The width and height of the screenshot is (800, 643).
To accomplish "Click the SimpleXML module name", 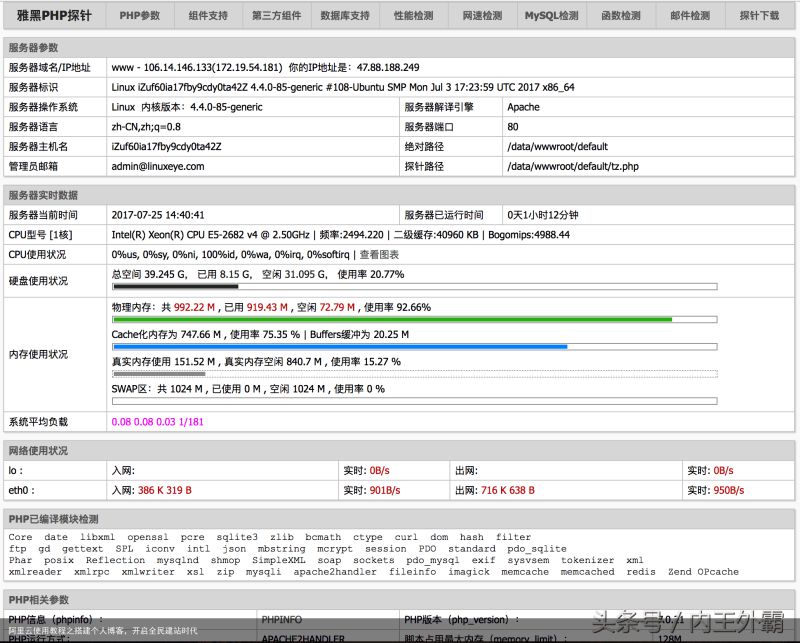I will (x=279, y=560).
